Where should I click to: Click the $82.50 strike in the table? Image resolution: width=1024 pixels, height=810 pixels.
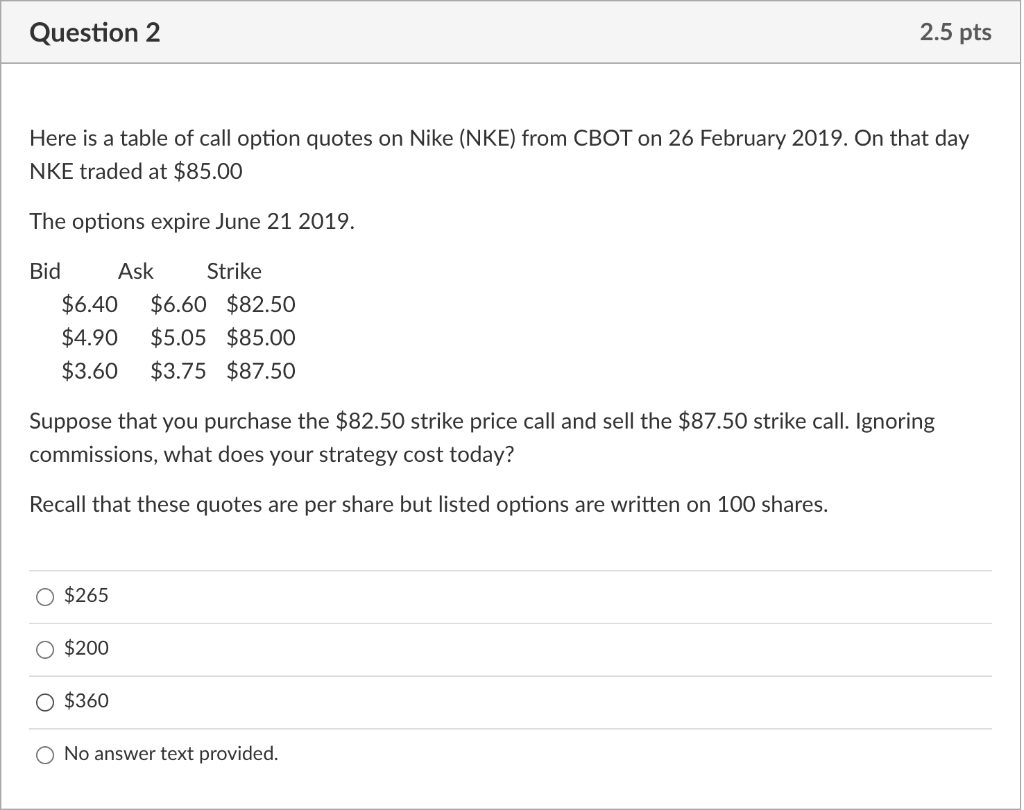point(261,304)
